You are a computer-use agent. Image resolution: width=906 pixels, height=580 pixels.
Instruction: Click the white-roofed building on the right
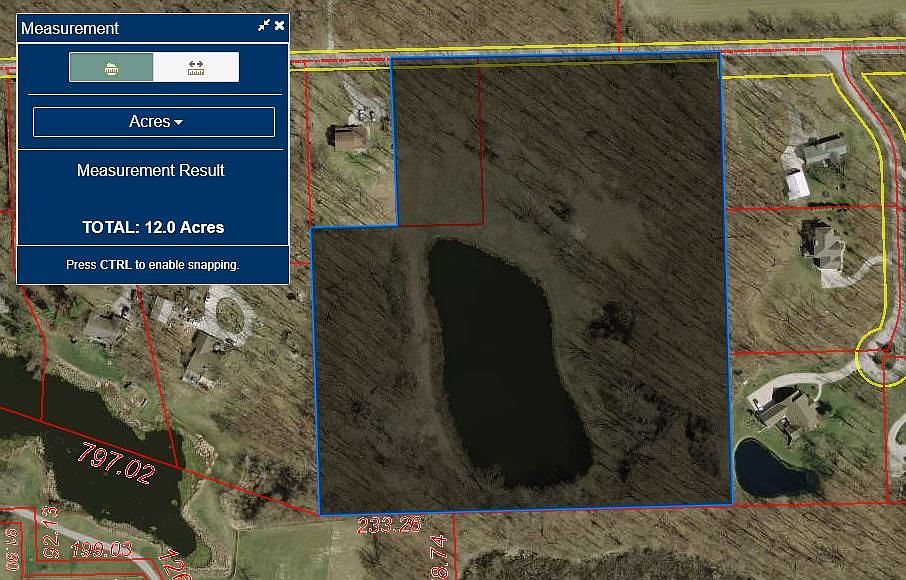pyautogui.click(x=798, y=185)
